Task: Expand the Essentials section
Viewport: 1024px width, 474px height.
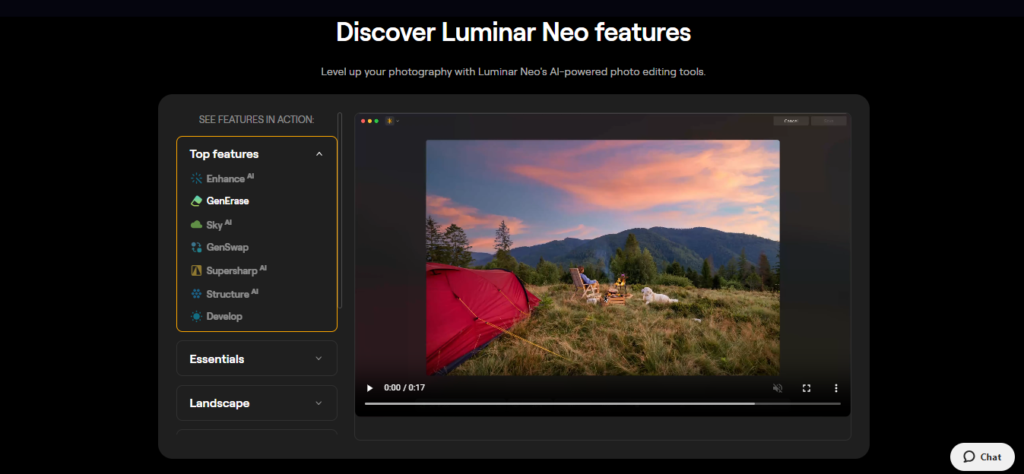Action: 257,358
